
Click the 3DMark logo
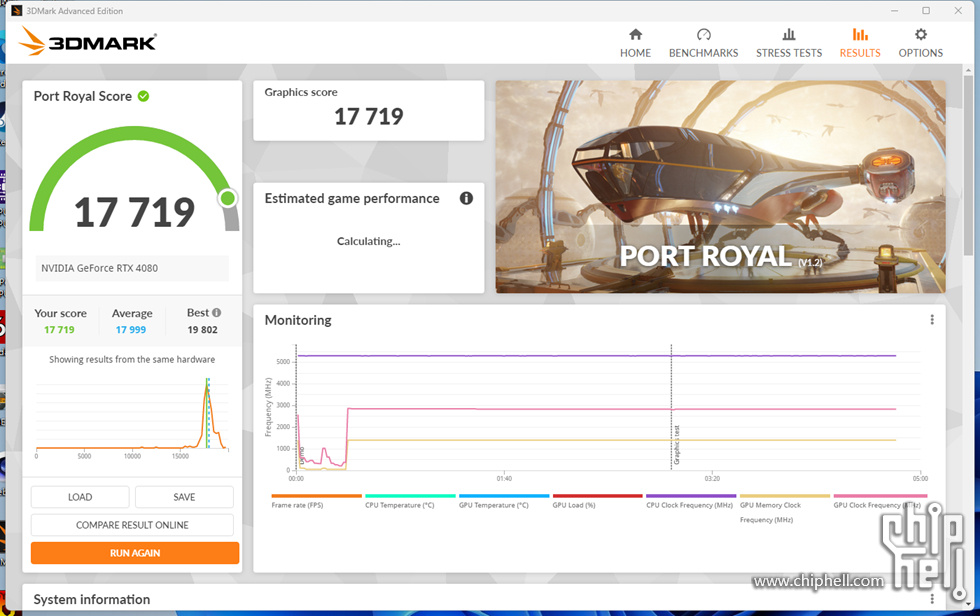click(x=88, y=42)
